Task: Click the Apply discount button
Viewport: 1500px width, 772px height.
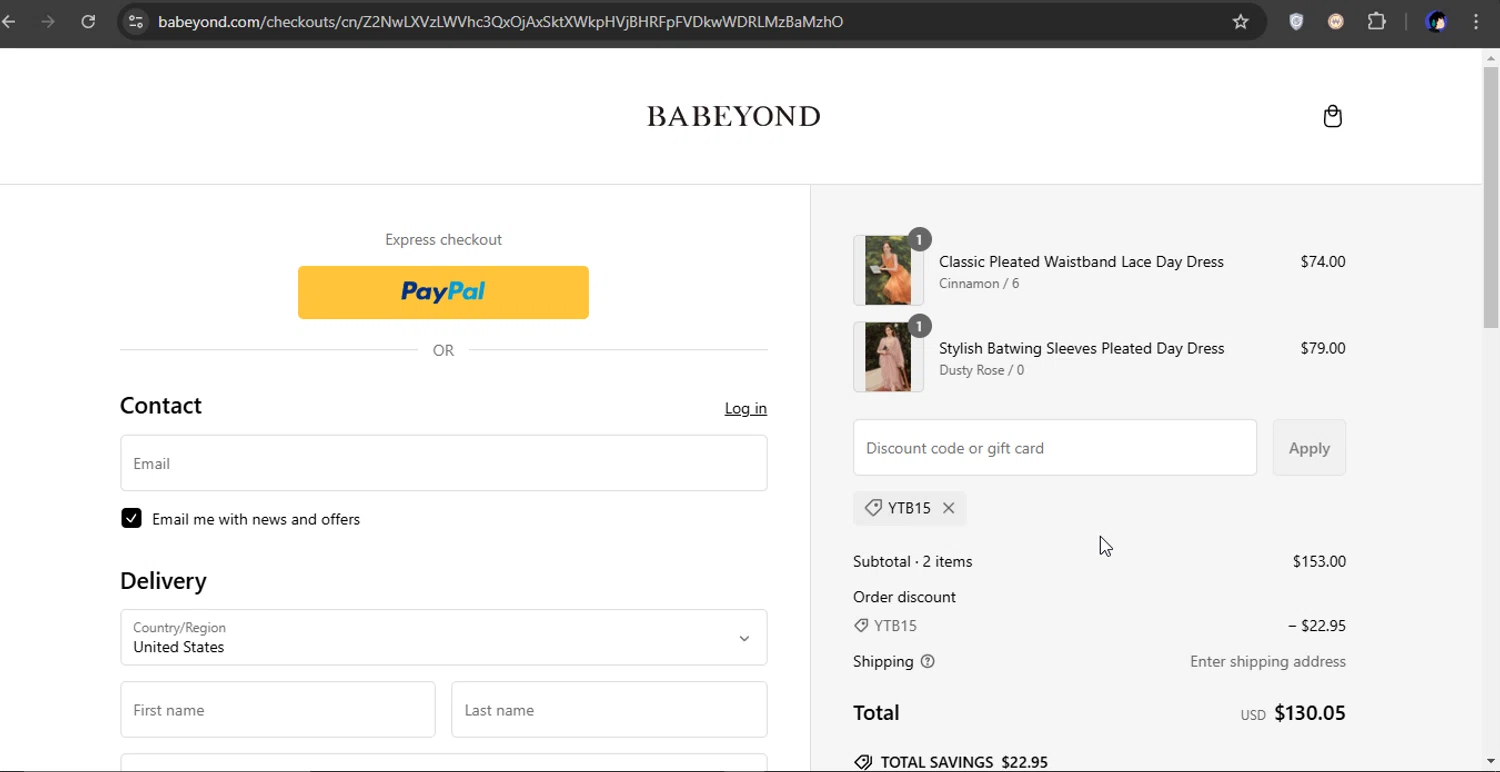Action: [x=1309, y=447]
